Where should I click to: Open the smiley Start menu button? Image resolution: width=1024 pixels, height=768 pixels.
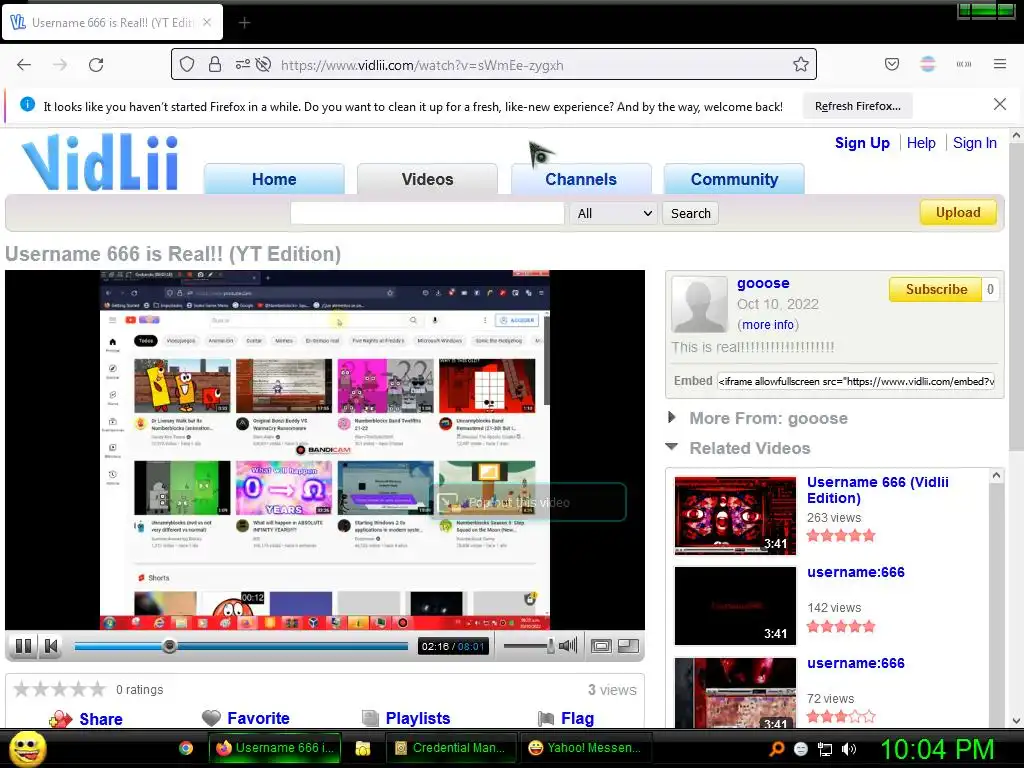(27, 748)
